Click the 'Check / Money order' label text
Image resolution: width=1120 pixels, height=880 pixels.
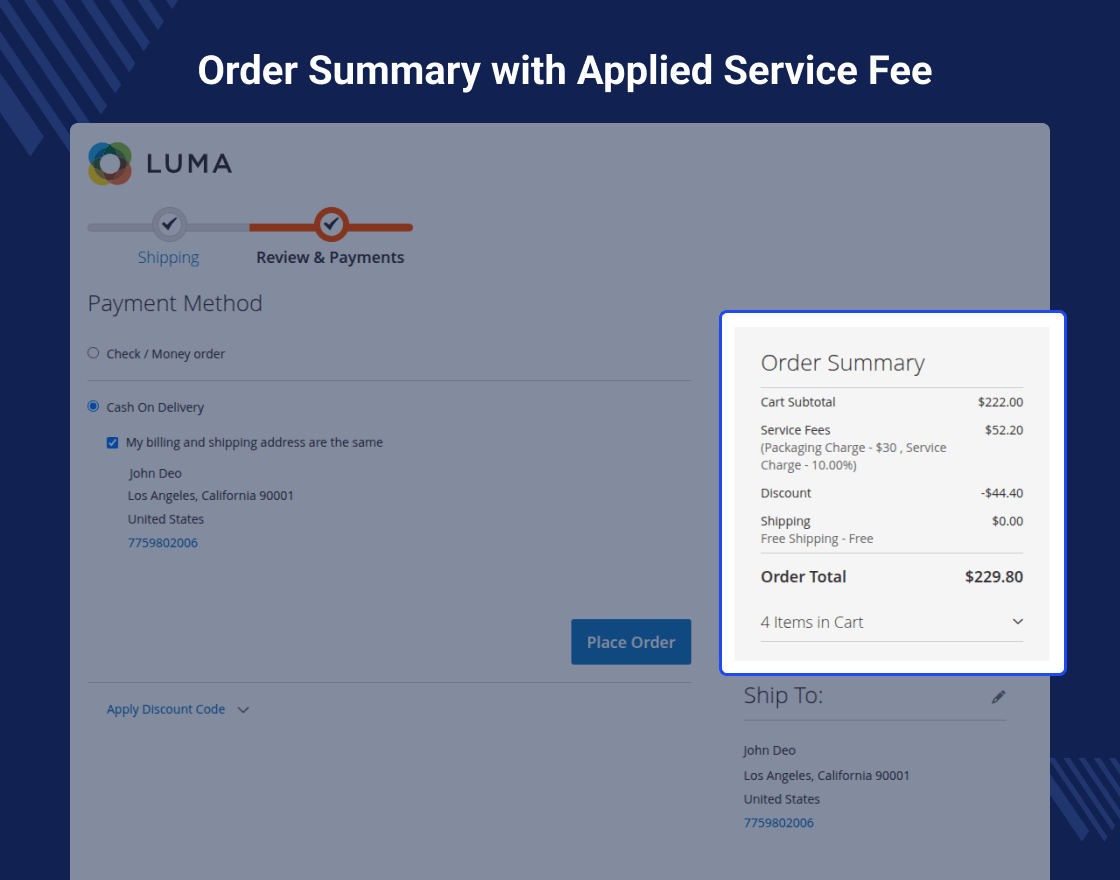coord(166,354)
